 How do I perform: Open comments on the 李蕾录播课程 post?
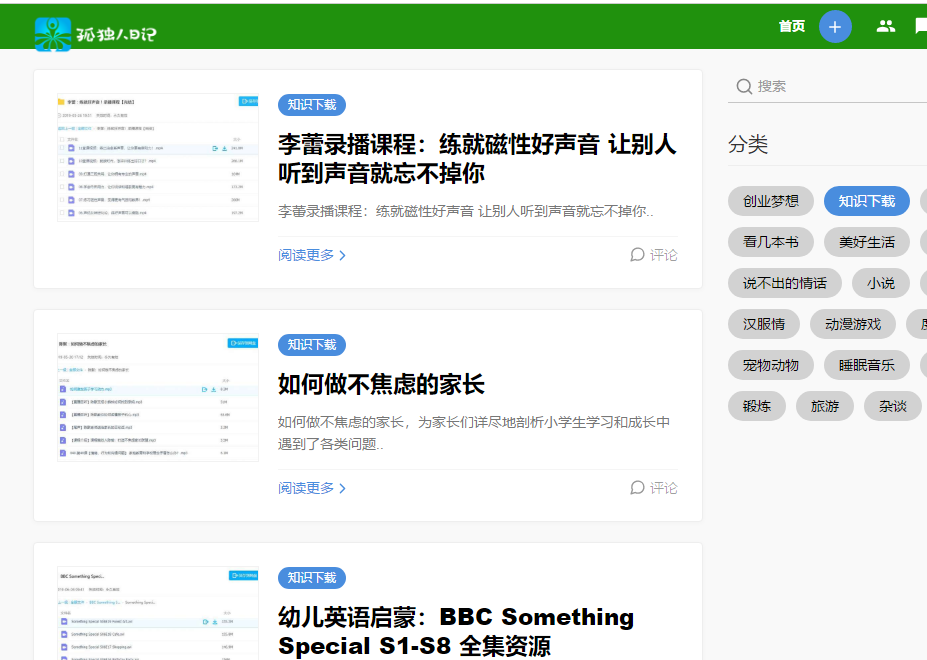[x=654, y=255]
